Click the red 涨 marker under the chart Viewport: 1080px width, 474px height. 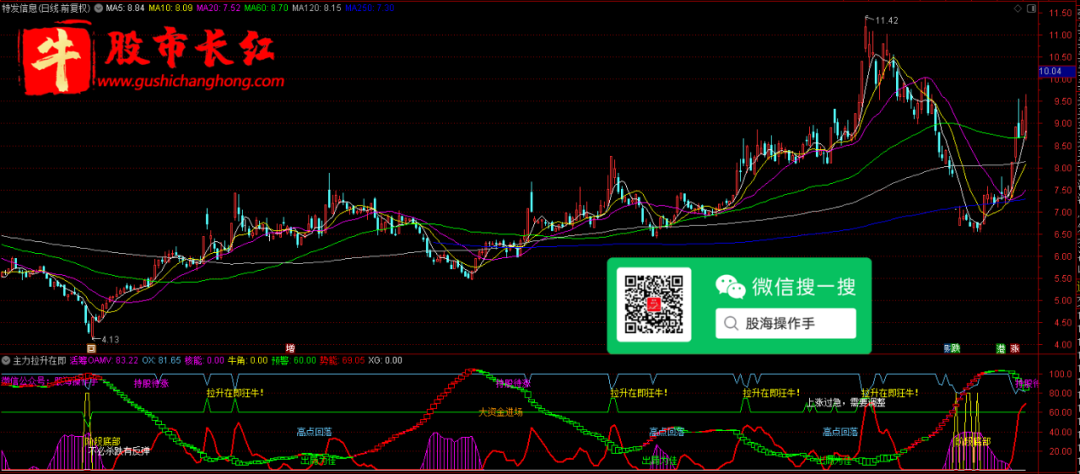tap(1015, 349)
